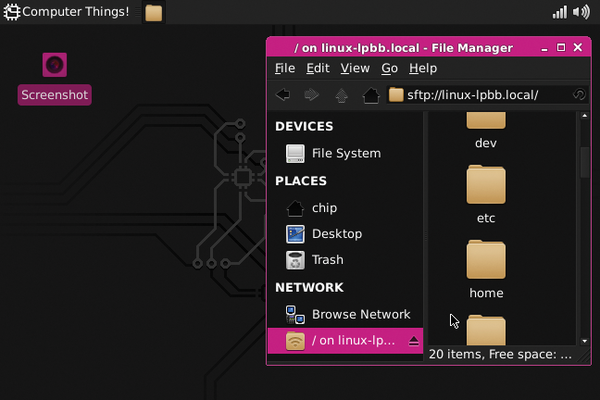Open the Help menu
Screen dimensions: 600x400
coord(423,68)
